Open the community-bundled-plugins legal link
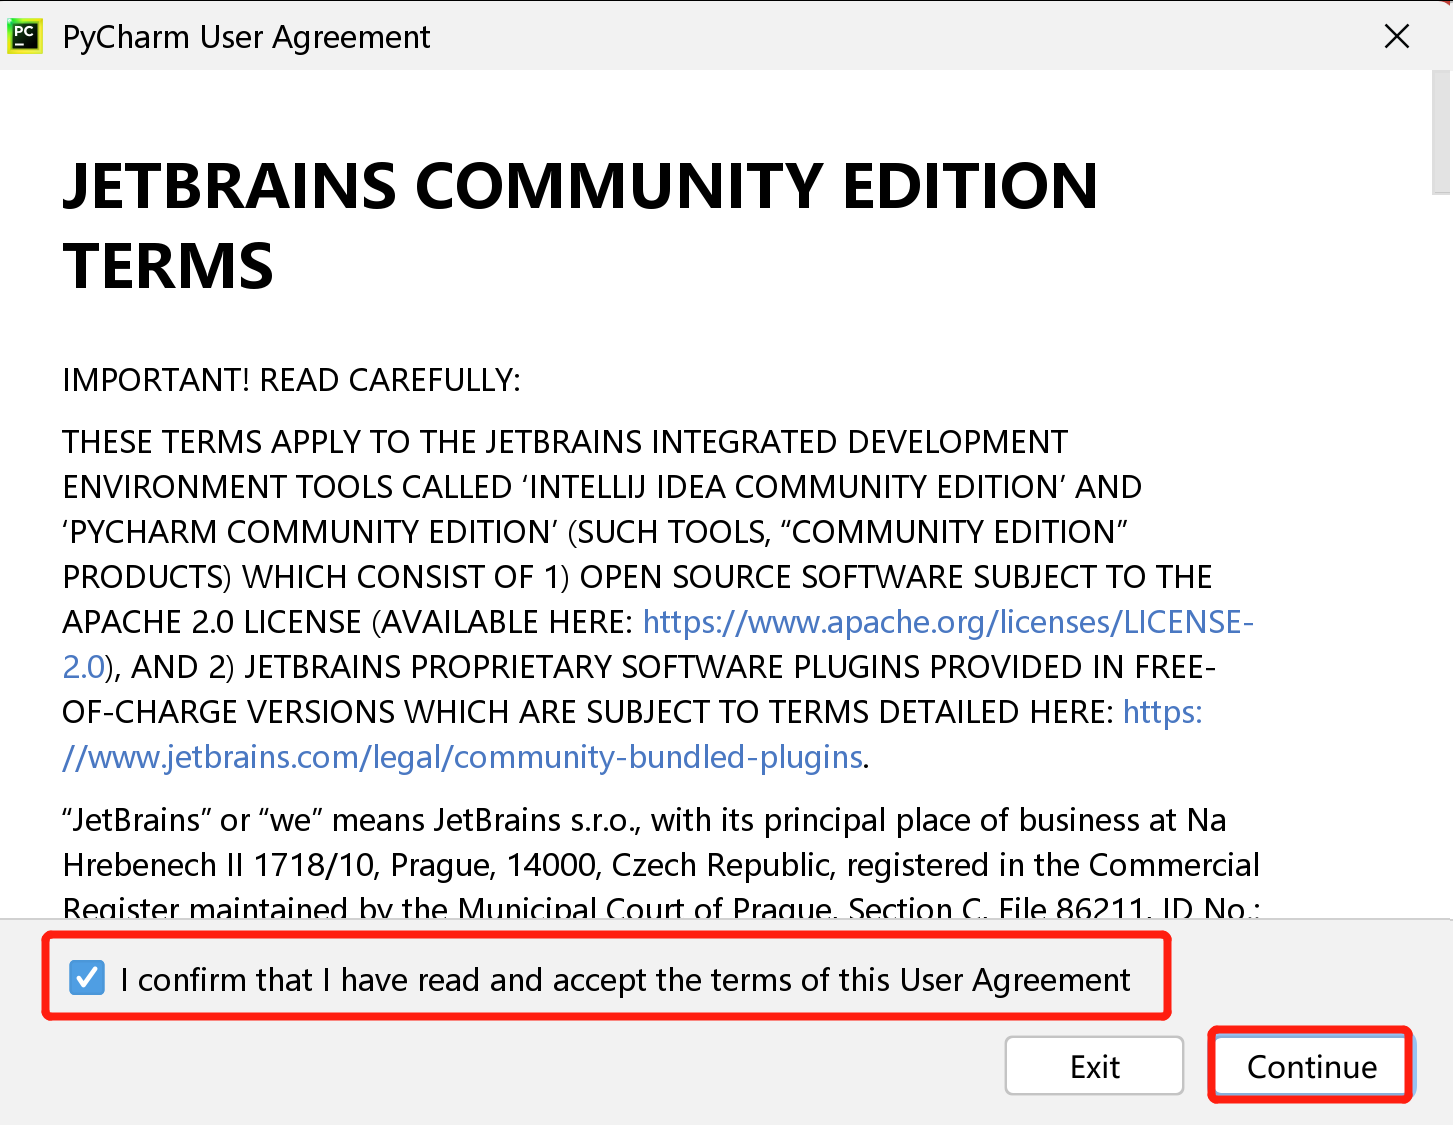Image resolution: width=1453 pixels, height=1125 pixels. (462, 757)
